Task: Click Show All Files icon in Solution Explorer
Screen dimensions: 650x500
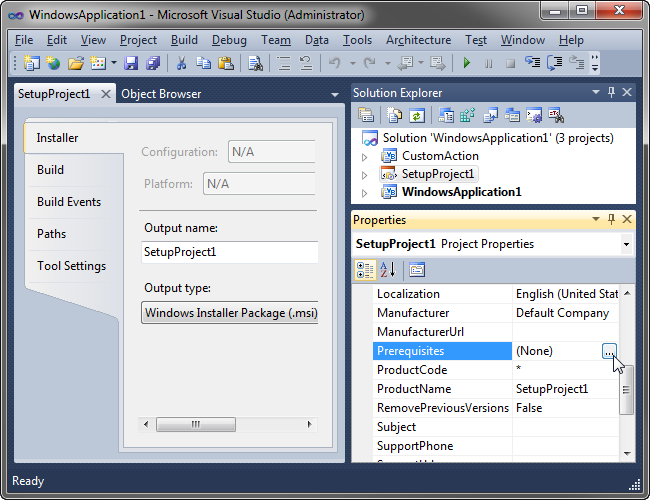Action: (x=394, y=115)
